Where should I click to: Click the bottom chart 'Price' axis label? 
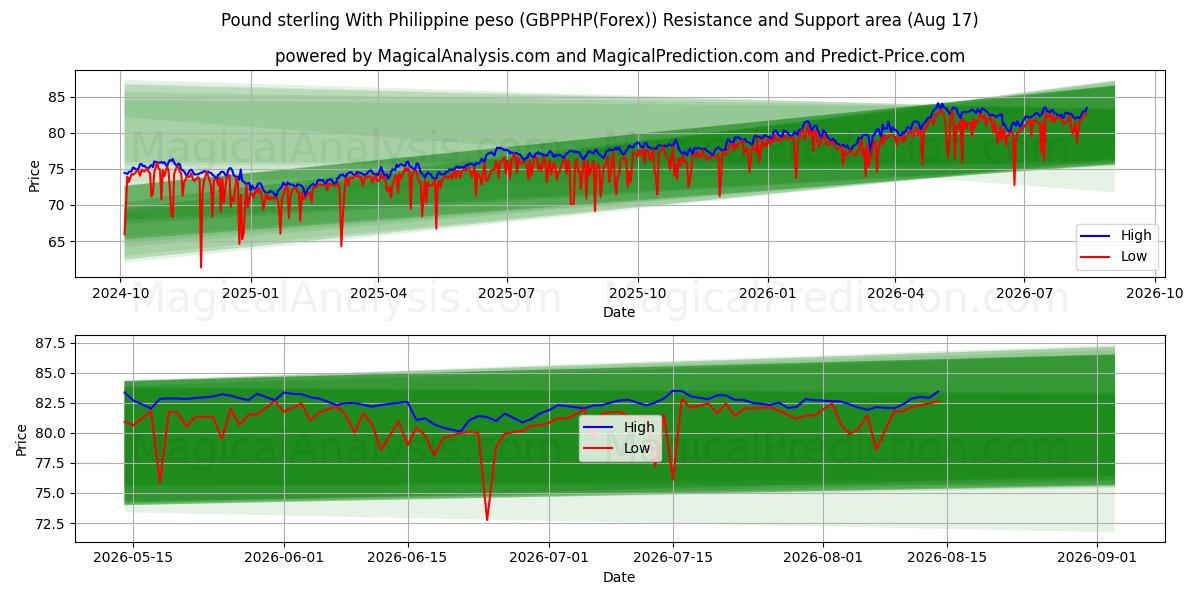click(x=23, y=438)
